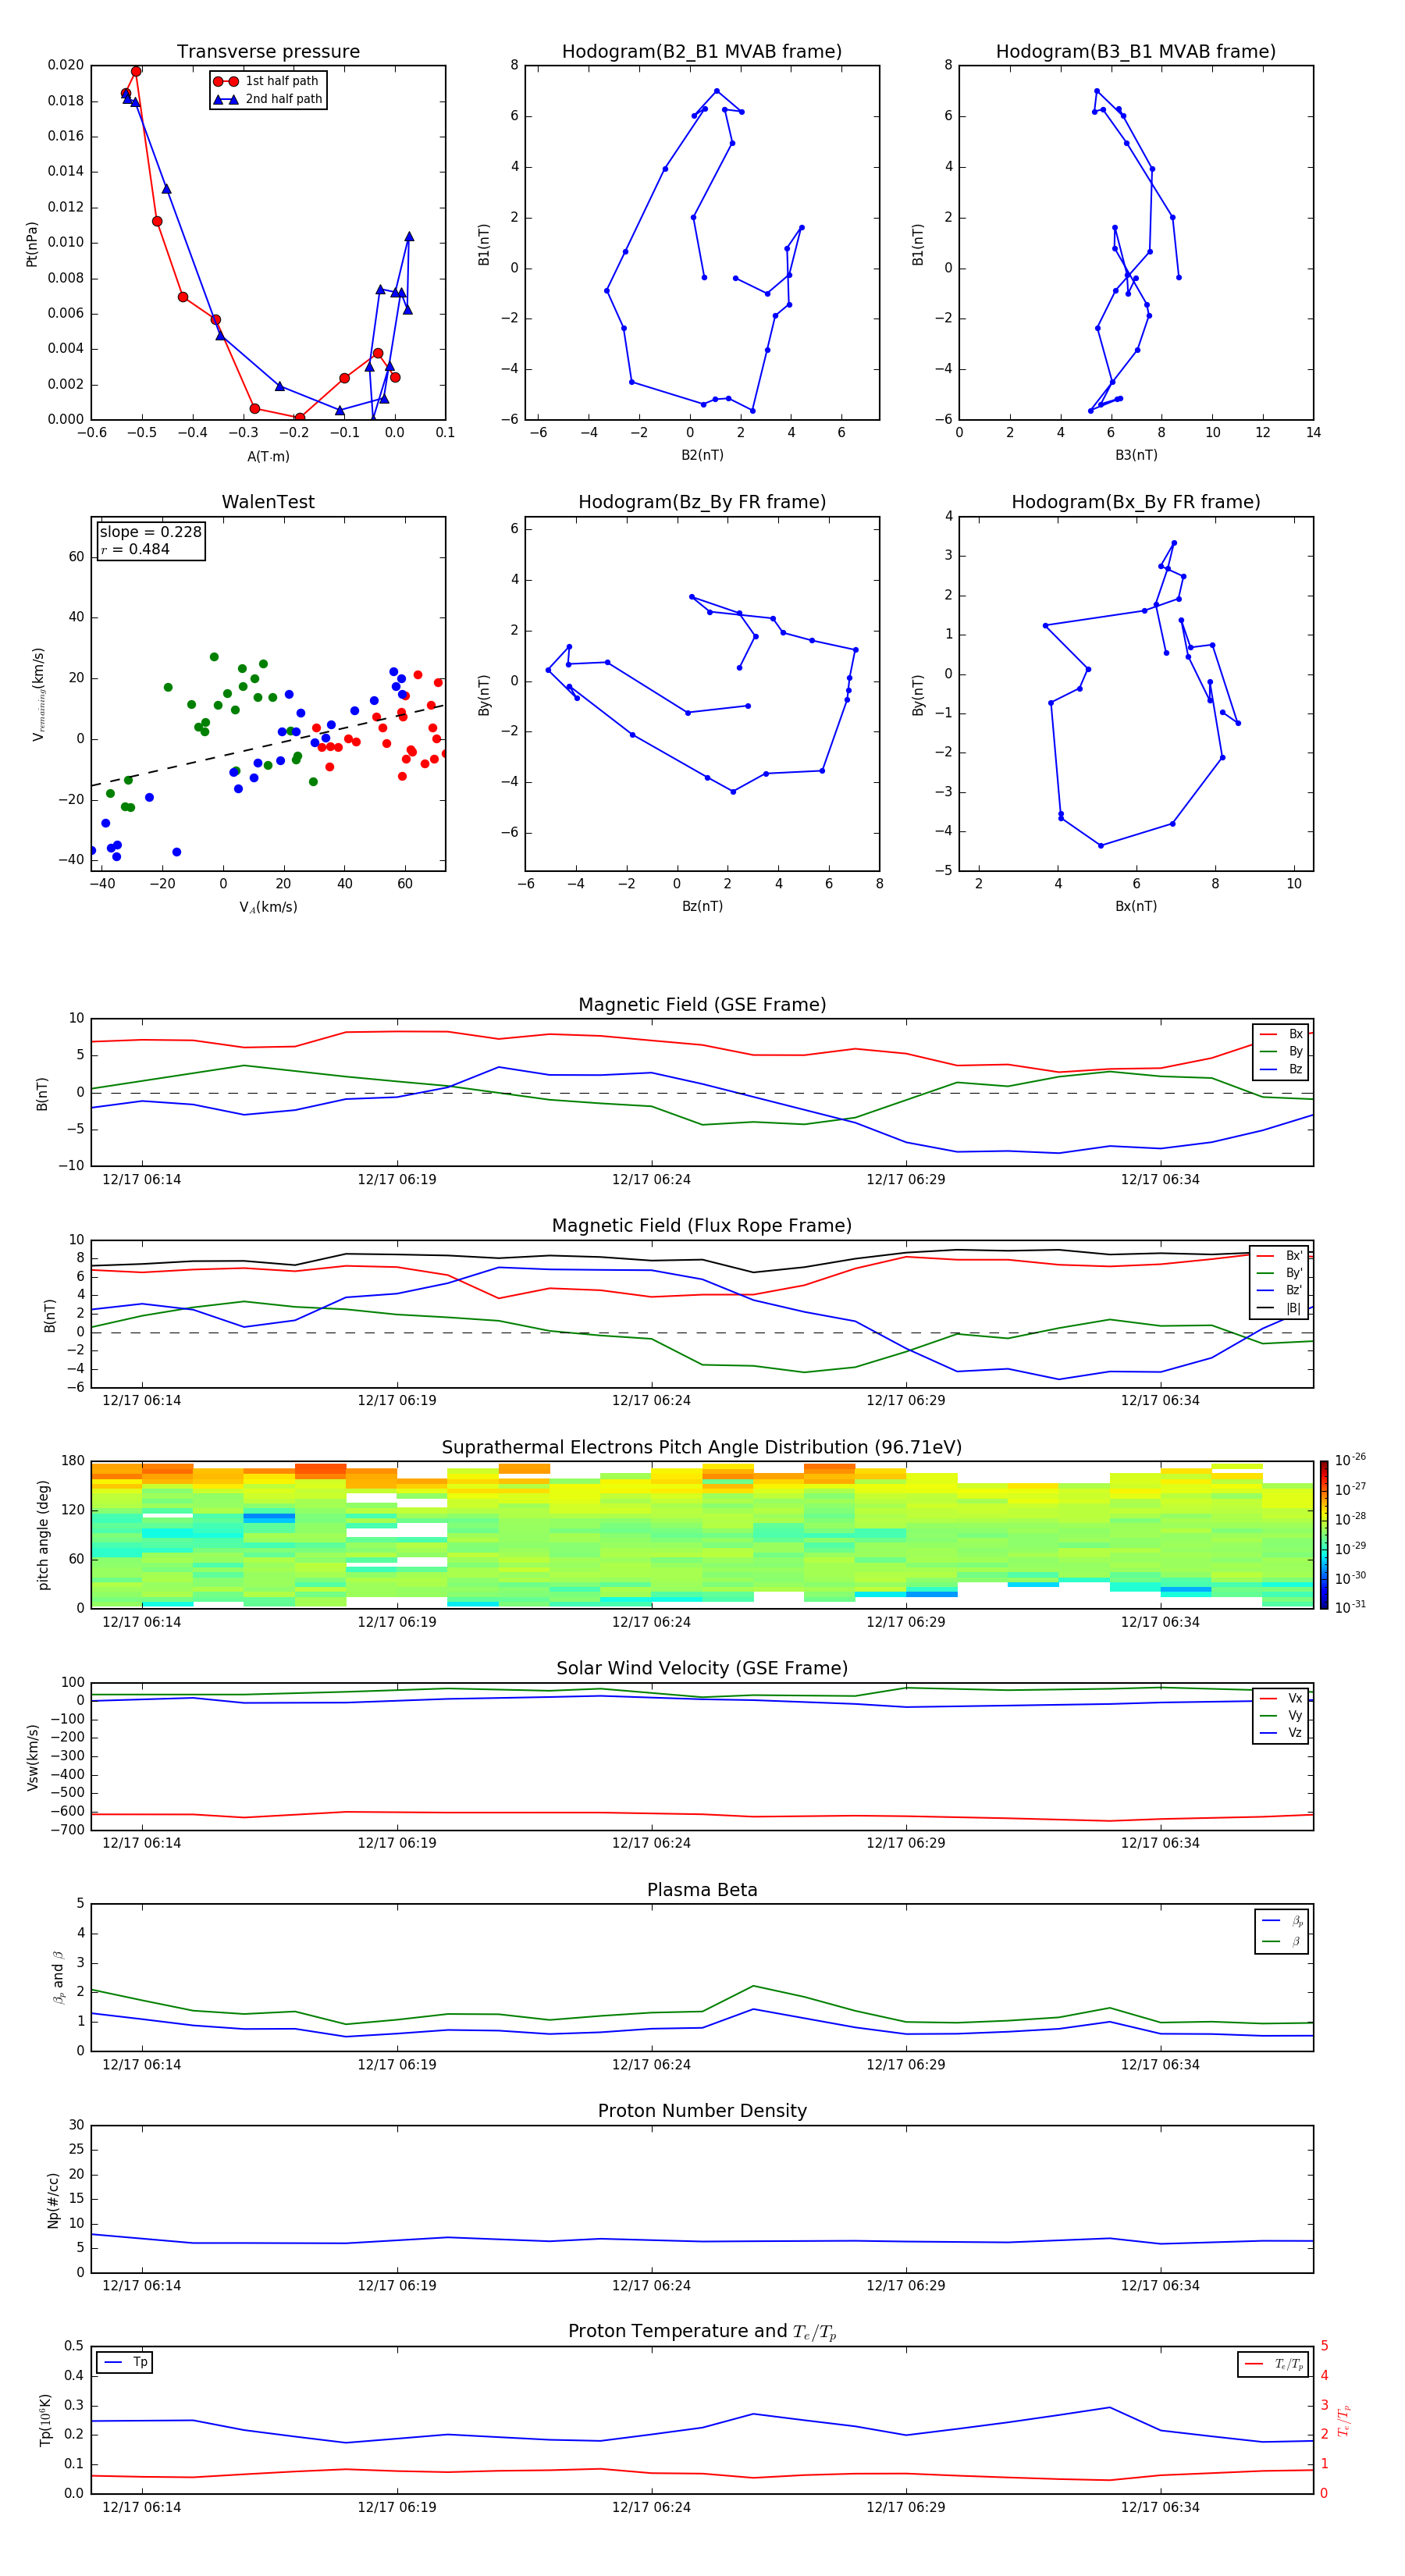Click '12/17 06:34' tick in solar wind velocity
The width and height of the screenshot is (1405, 2576).
(1160, 1843)
